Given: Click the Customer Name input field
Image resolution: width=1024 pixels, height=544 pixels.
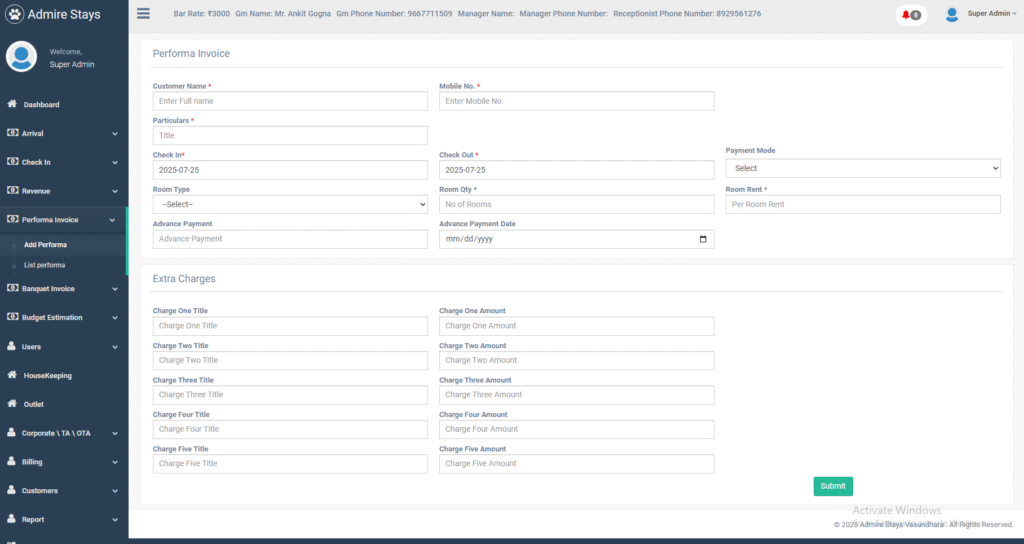Looking at the screenshot, I should tap(290, 101).
